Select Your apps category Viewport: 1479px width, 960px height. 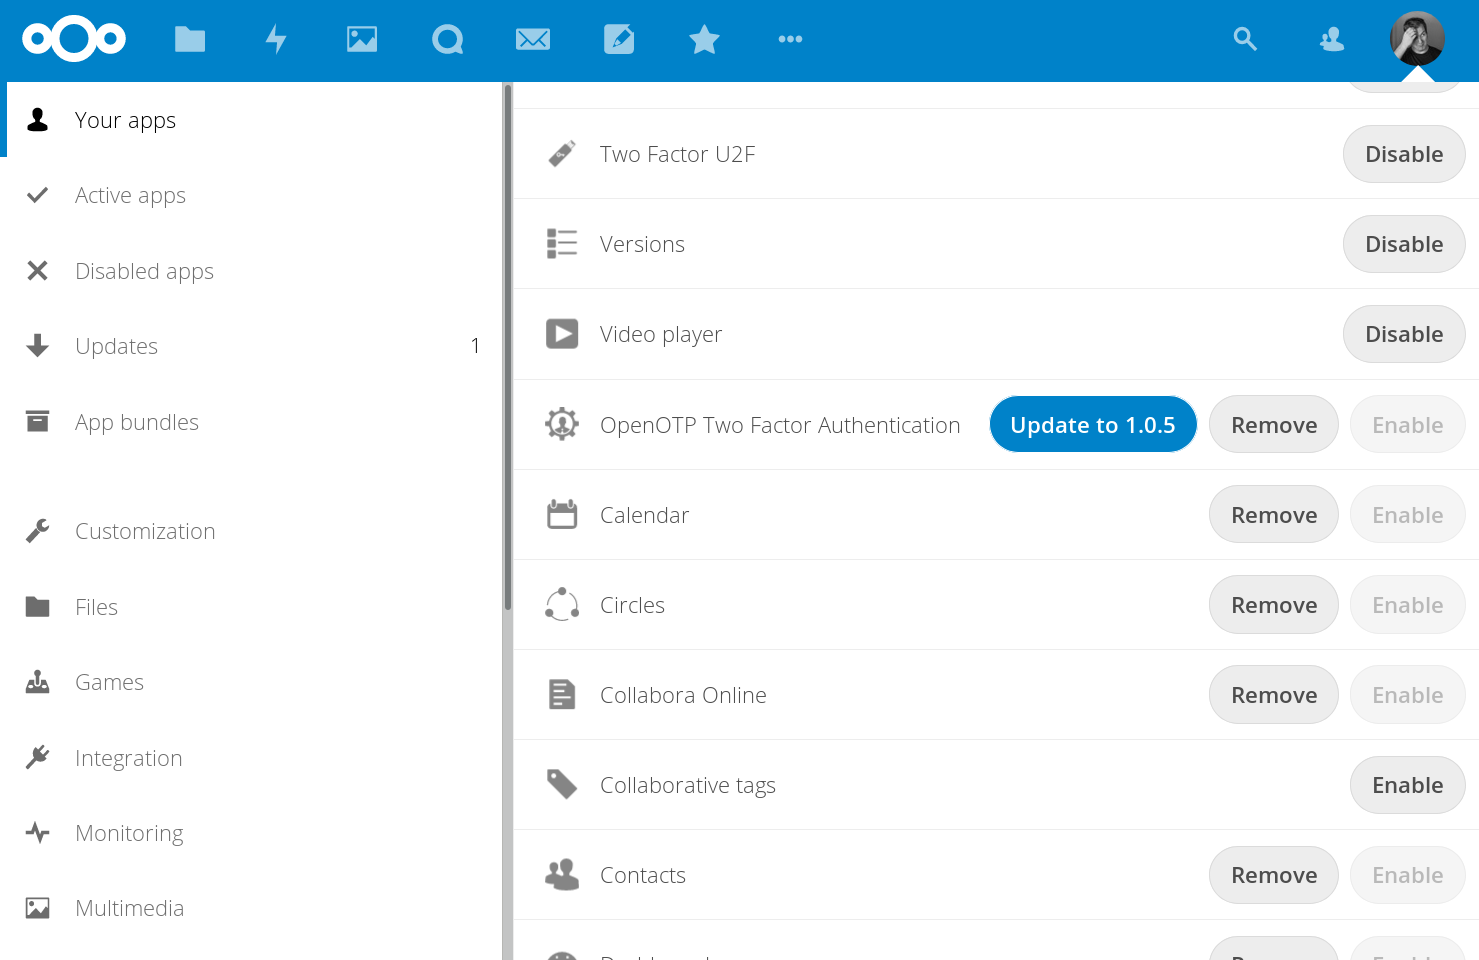[250, 120]
